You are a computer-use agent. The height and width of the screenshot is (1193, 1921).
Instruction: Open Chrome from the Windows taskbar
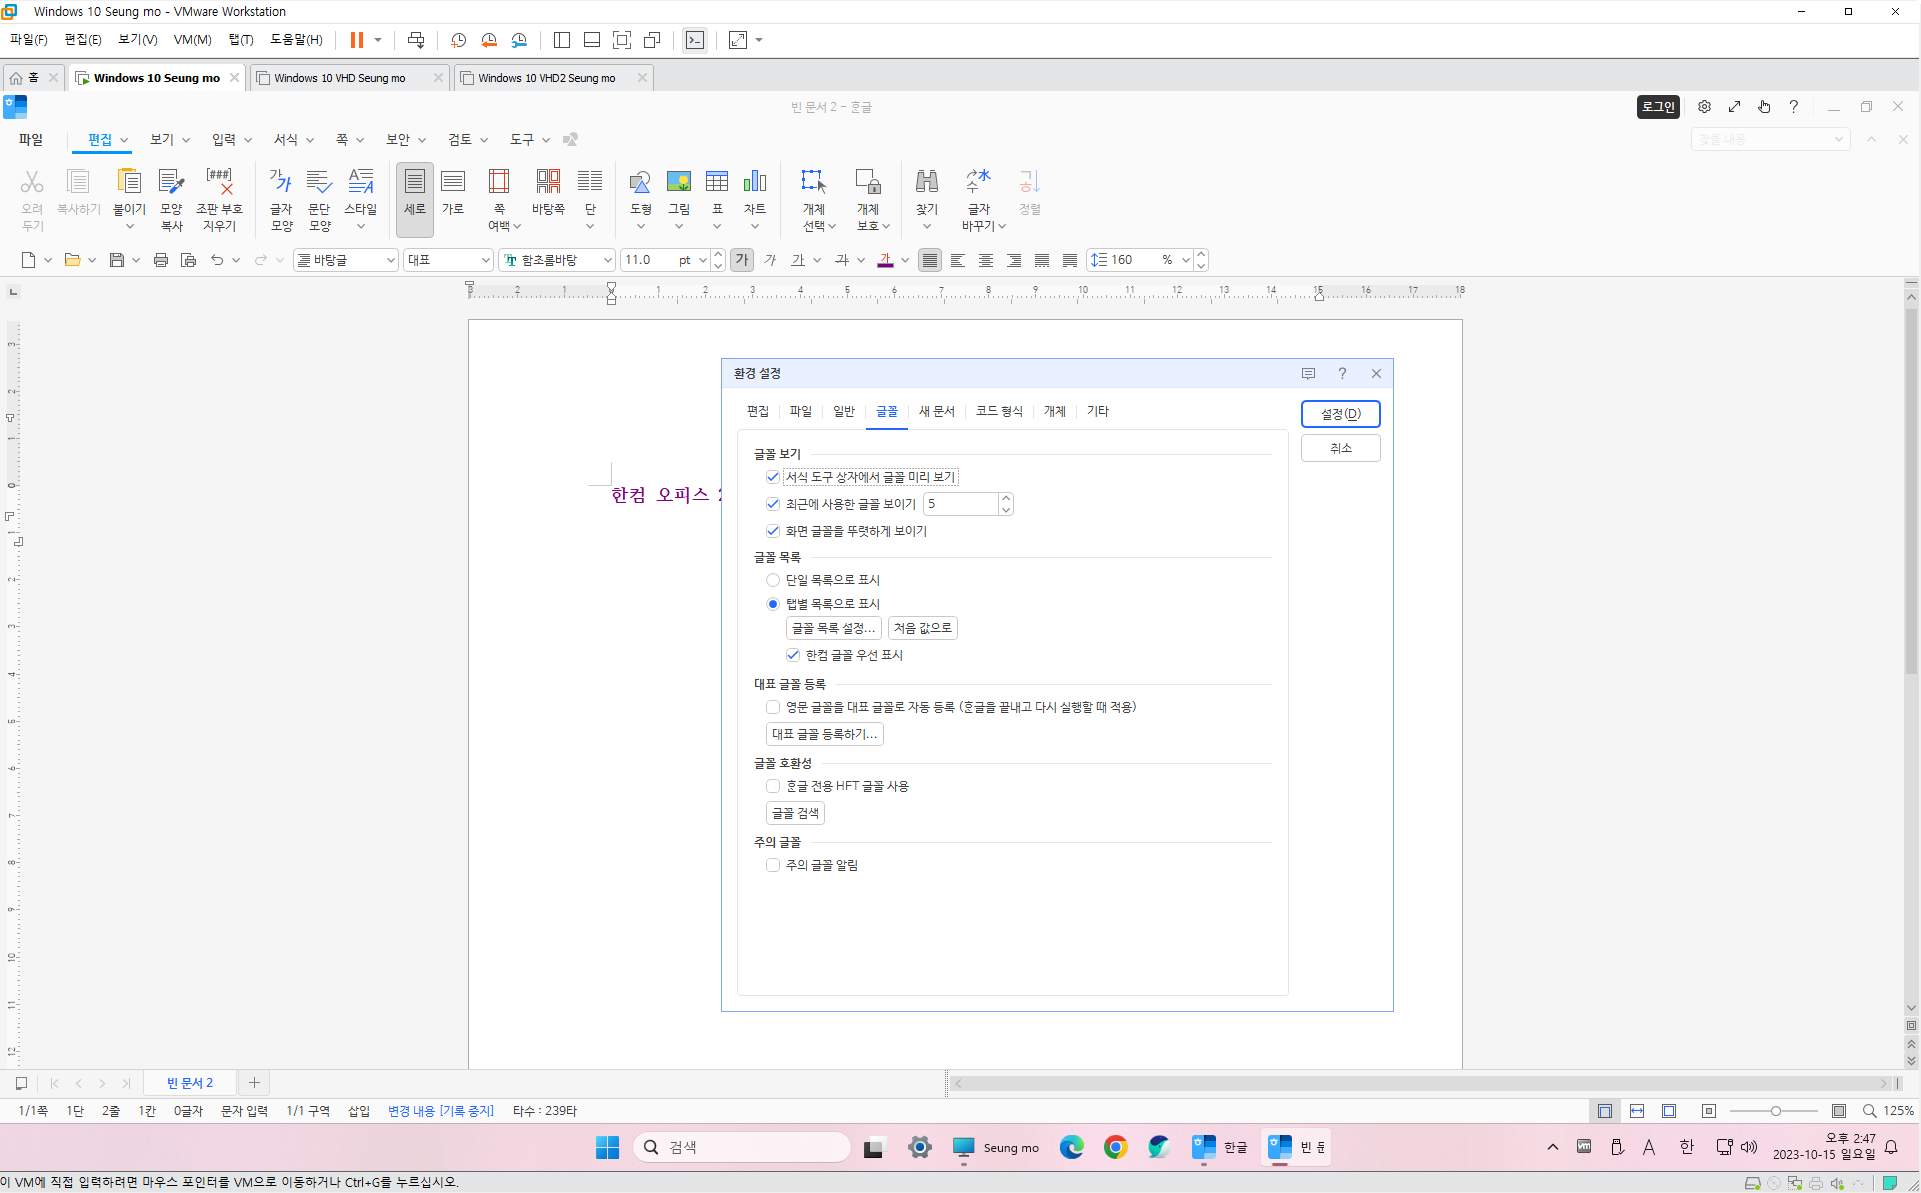click(1115, 1147)
